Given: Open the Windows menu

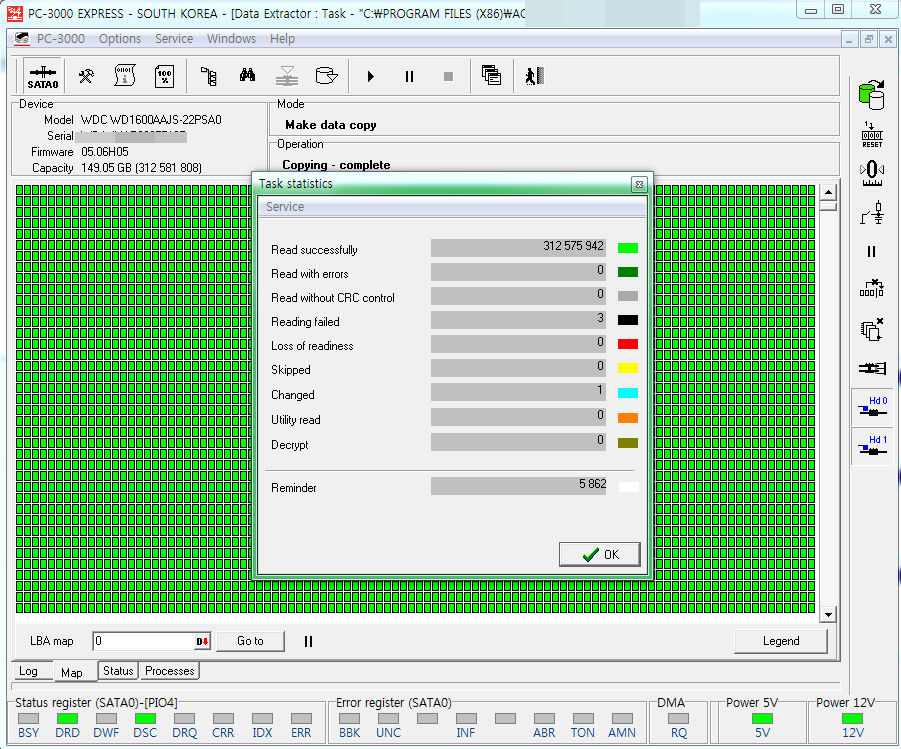Looking at the screenshot, I should (x=231, y=39).
